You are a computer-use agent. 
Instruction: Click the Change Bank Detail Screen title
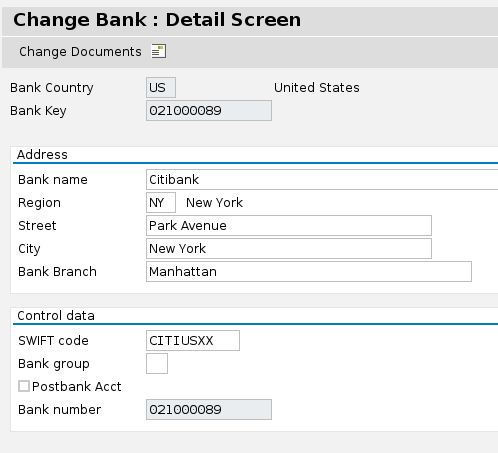(x=157, y=20)
